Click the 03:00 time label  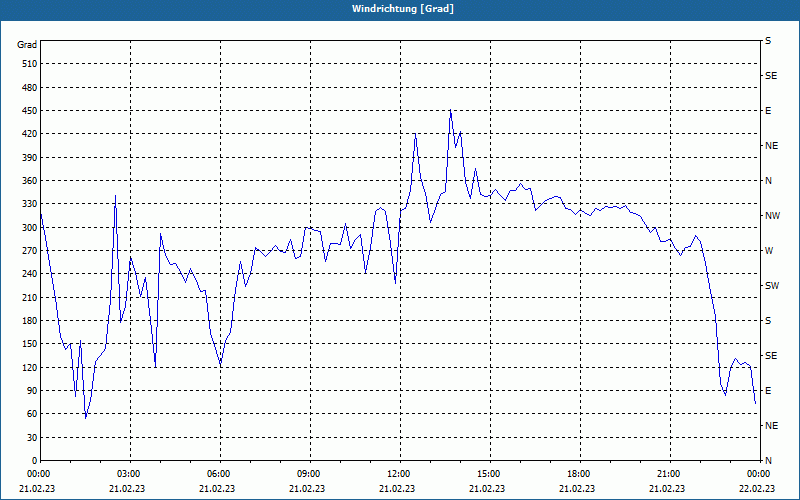pos(130,474)
